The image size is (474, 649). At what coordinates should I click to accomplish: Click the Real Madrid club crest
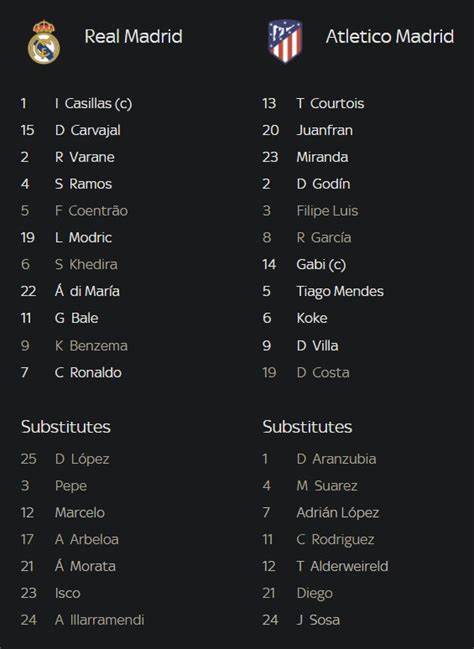tap(44, 42)
